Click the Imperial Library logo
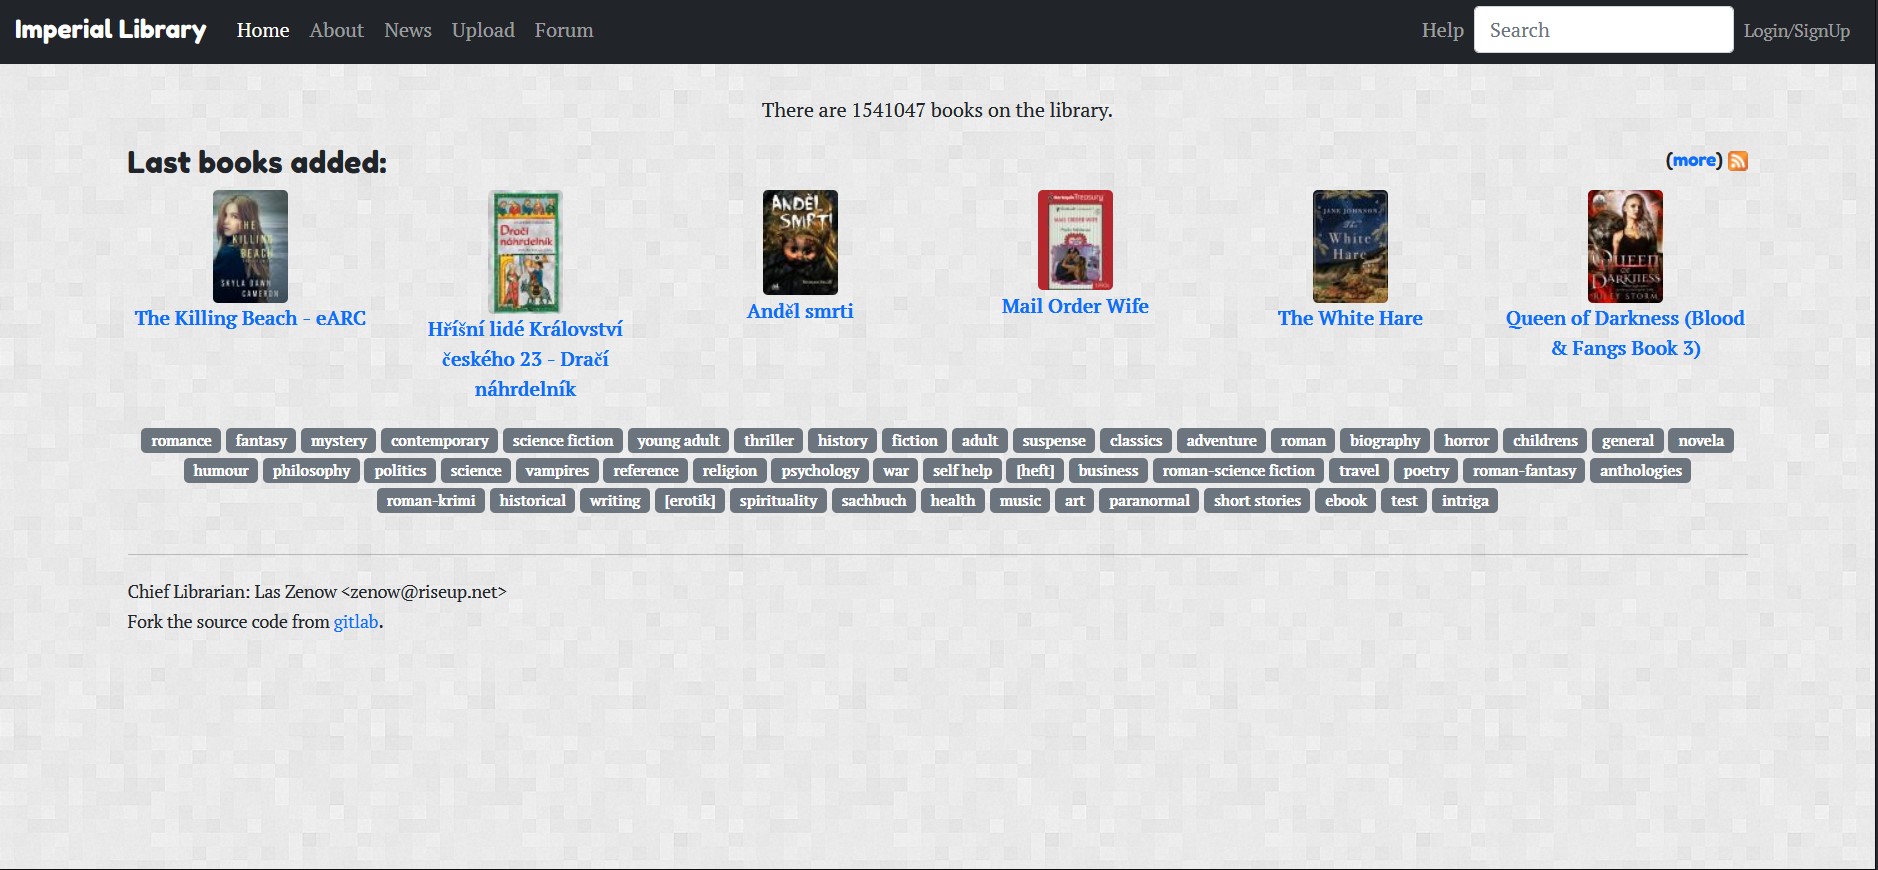Screen dimensions: 1878x870 (x=111, y=30)
